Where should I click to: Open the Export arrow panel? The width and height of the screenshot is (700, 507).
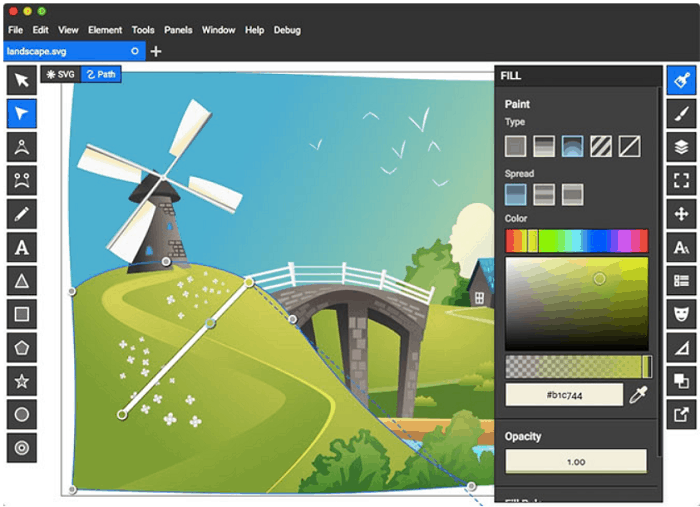point(681,415)
